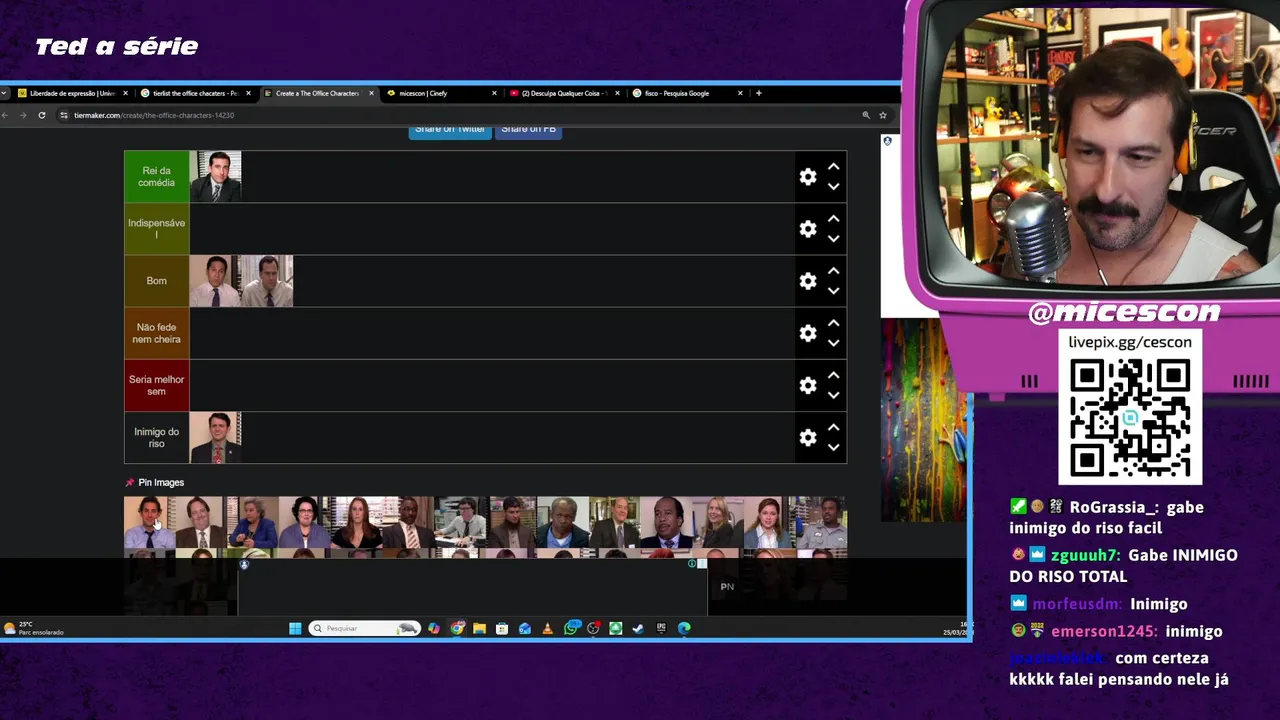The width and height of the screenshot is (1280, 720).
Task: Click the Indispensável tier label
Action: coord(157,229)
